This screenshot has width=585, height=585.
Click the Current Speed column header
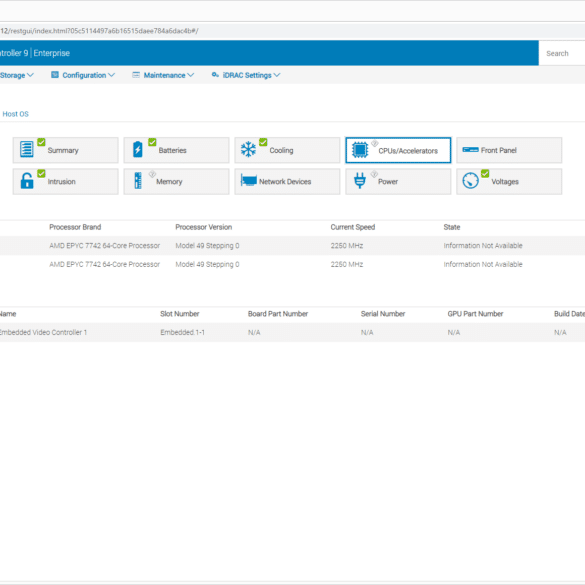[x=353, y=227]
